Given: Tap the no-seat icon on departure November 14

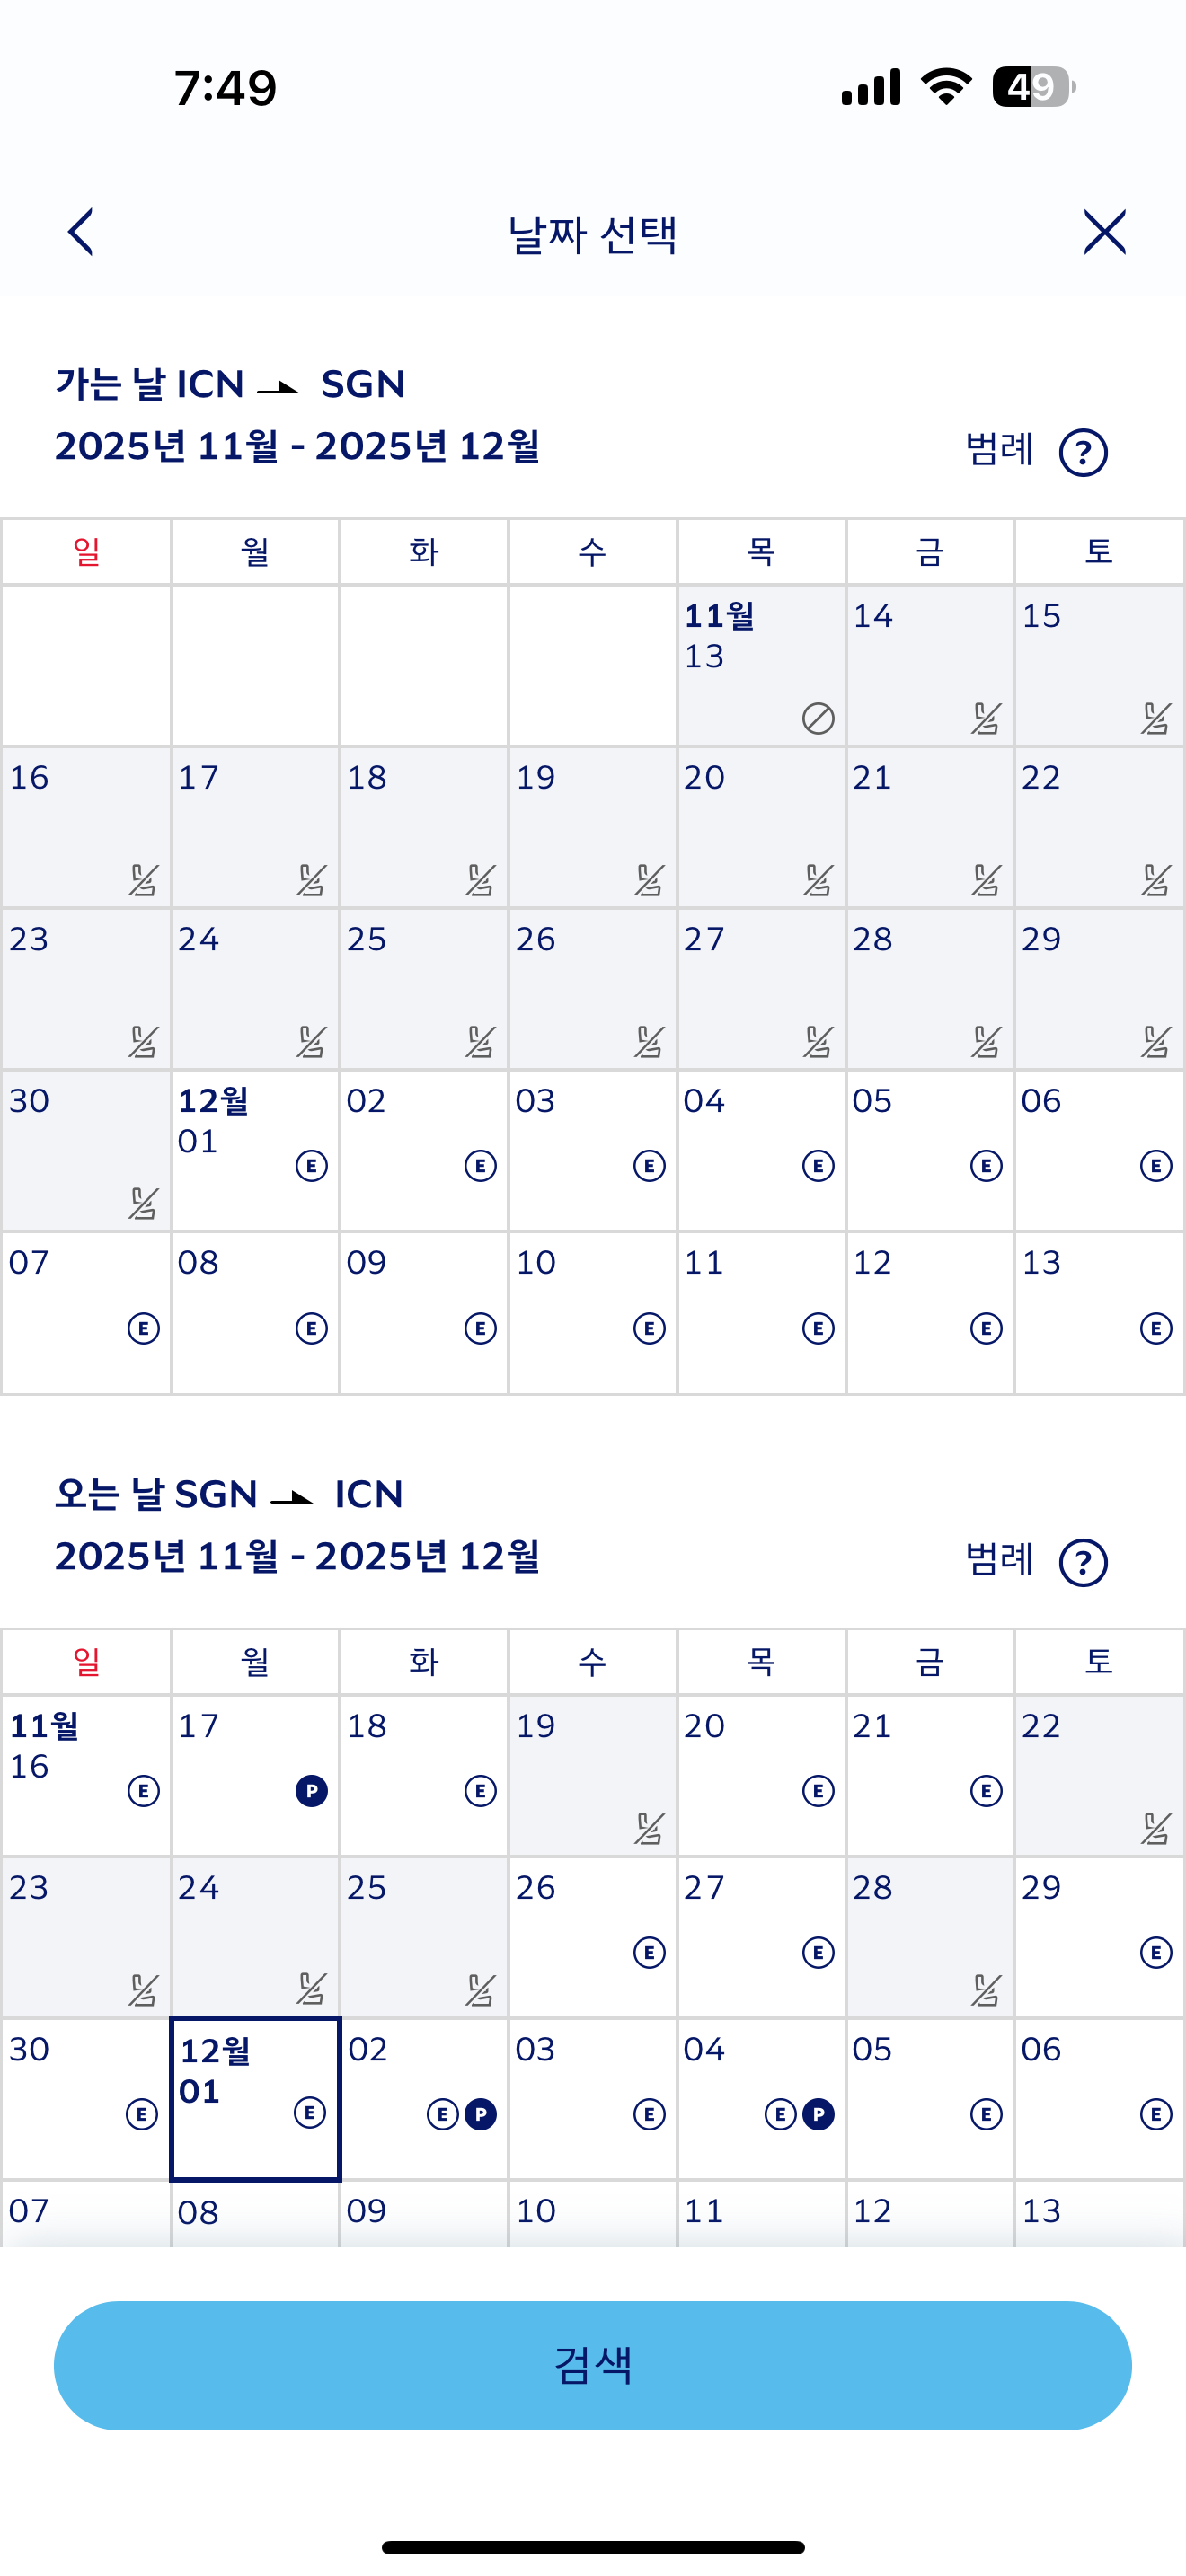Looking at the screenshot, I should tap(986, 718).
